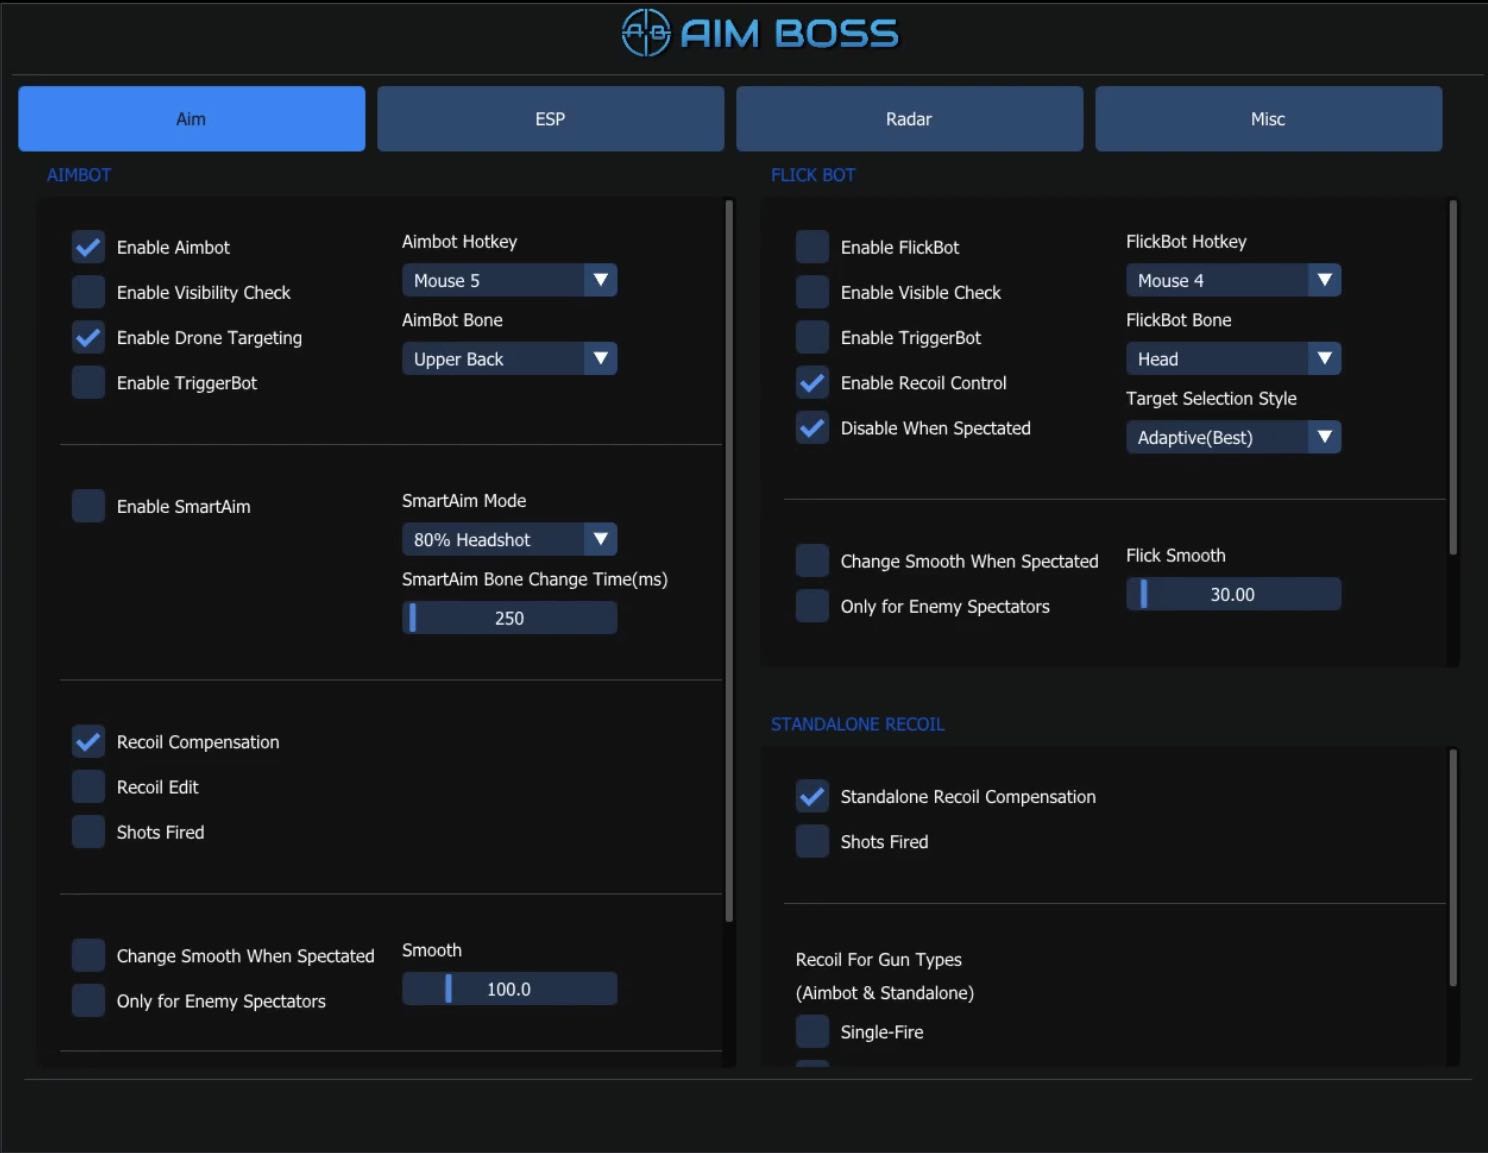Image resolution: width=1488 pixels, height=1153 pixels.
Task: Click the Recoil For Gun Types label
Action: click(879, 960)
